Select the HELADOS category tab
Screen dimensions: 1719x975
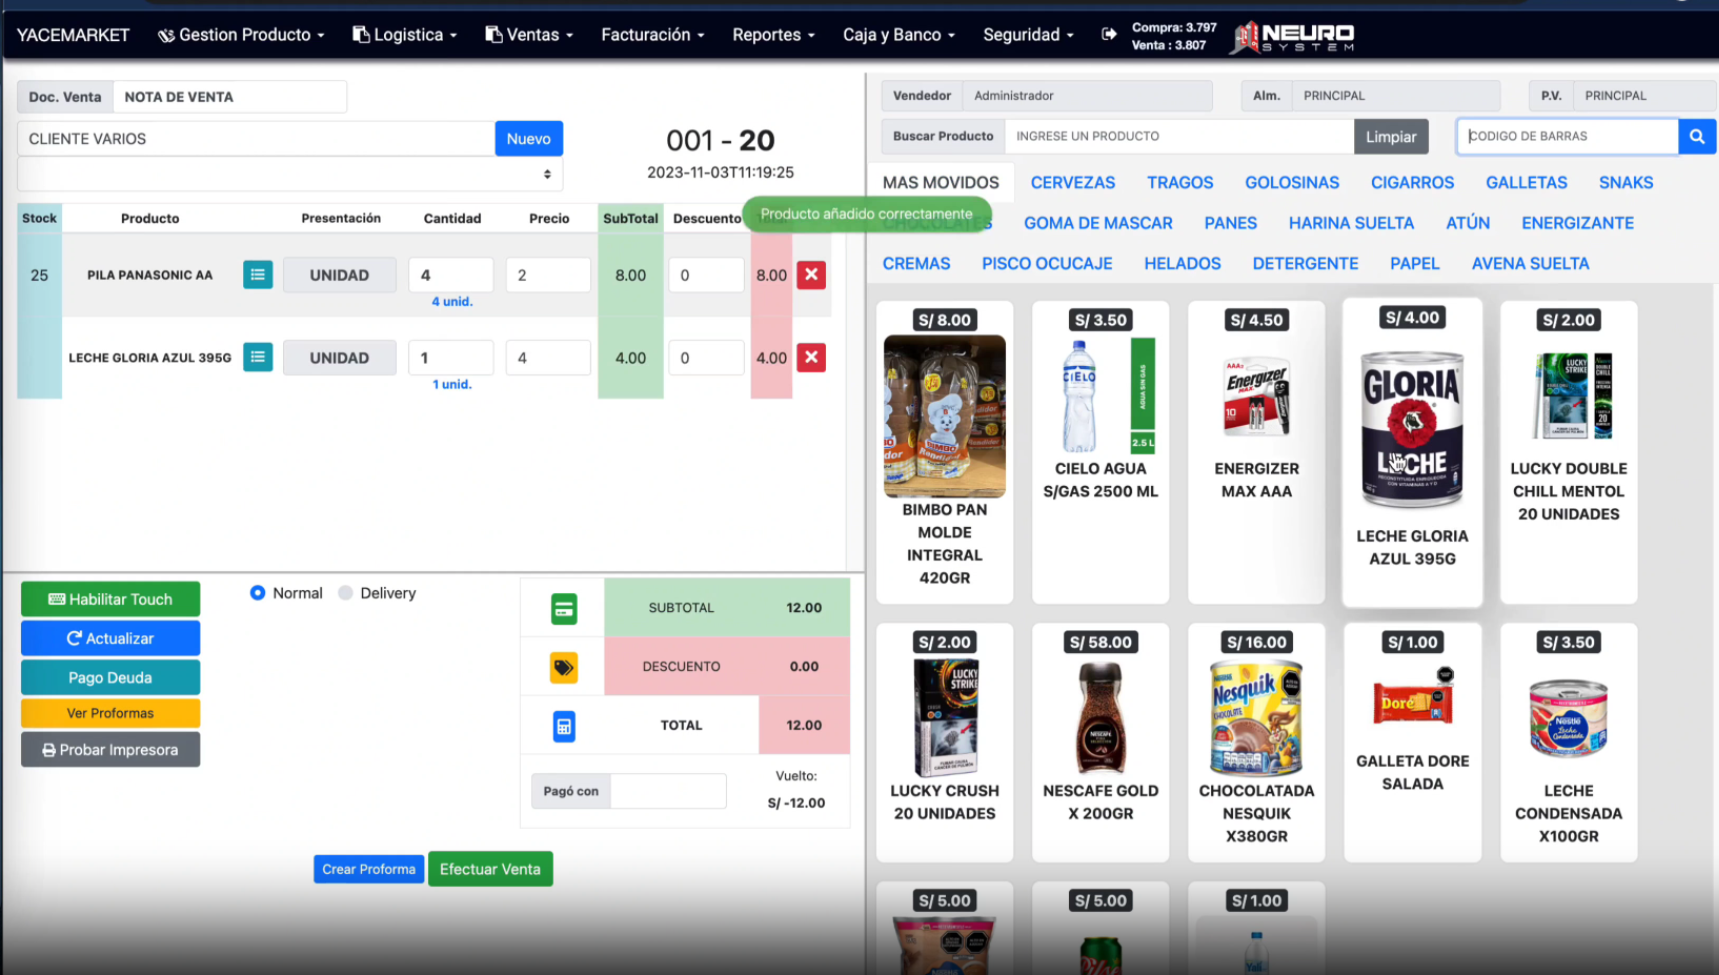click(1182, 263)
